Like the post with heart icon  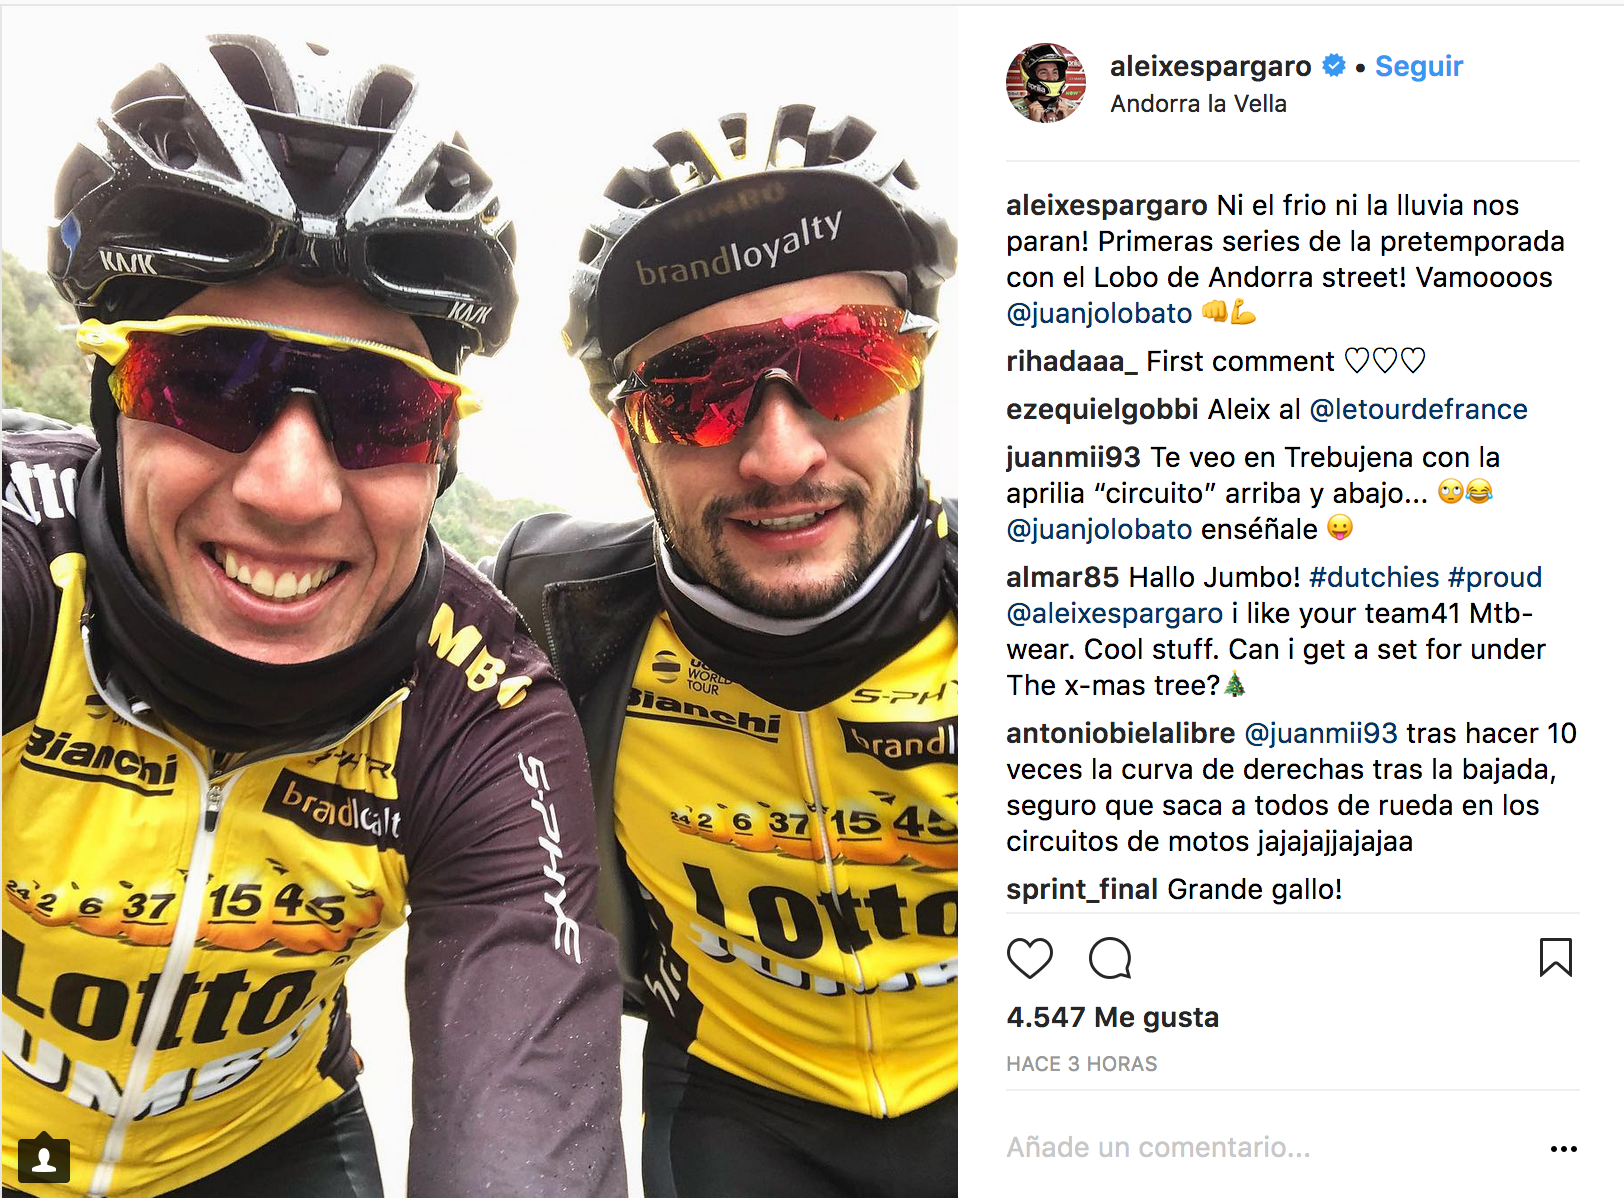point(1029,958)
